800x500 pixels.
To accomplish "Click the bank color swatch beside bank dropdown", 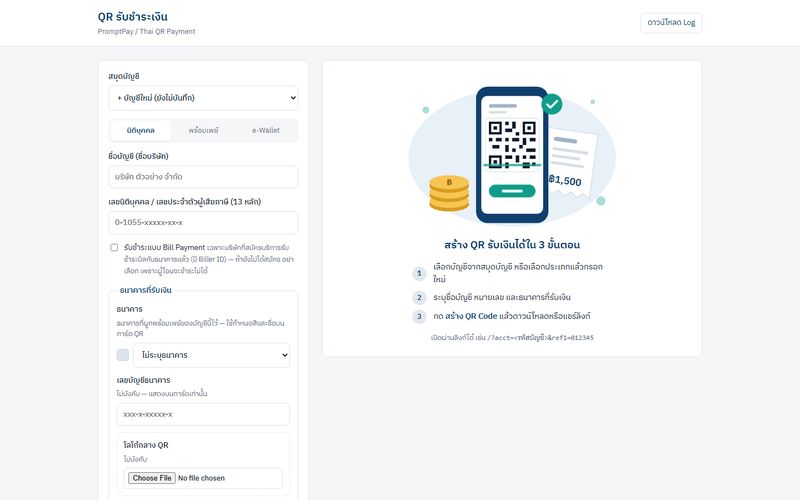I will coord(123,355).
